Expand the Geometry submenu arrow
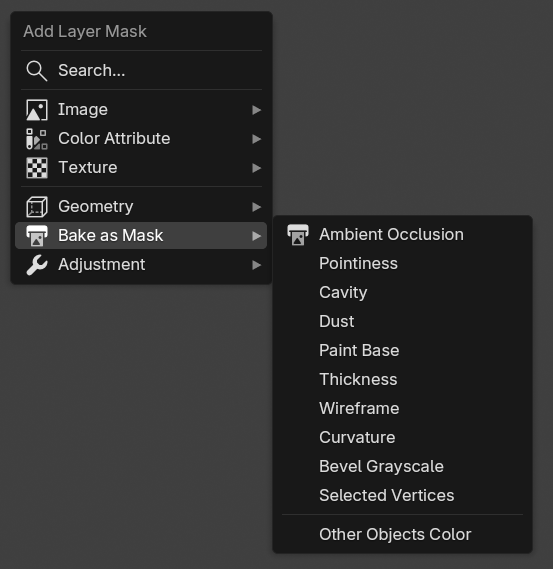Screen dimensions: 553x569 coord(257,206)
